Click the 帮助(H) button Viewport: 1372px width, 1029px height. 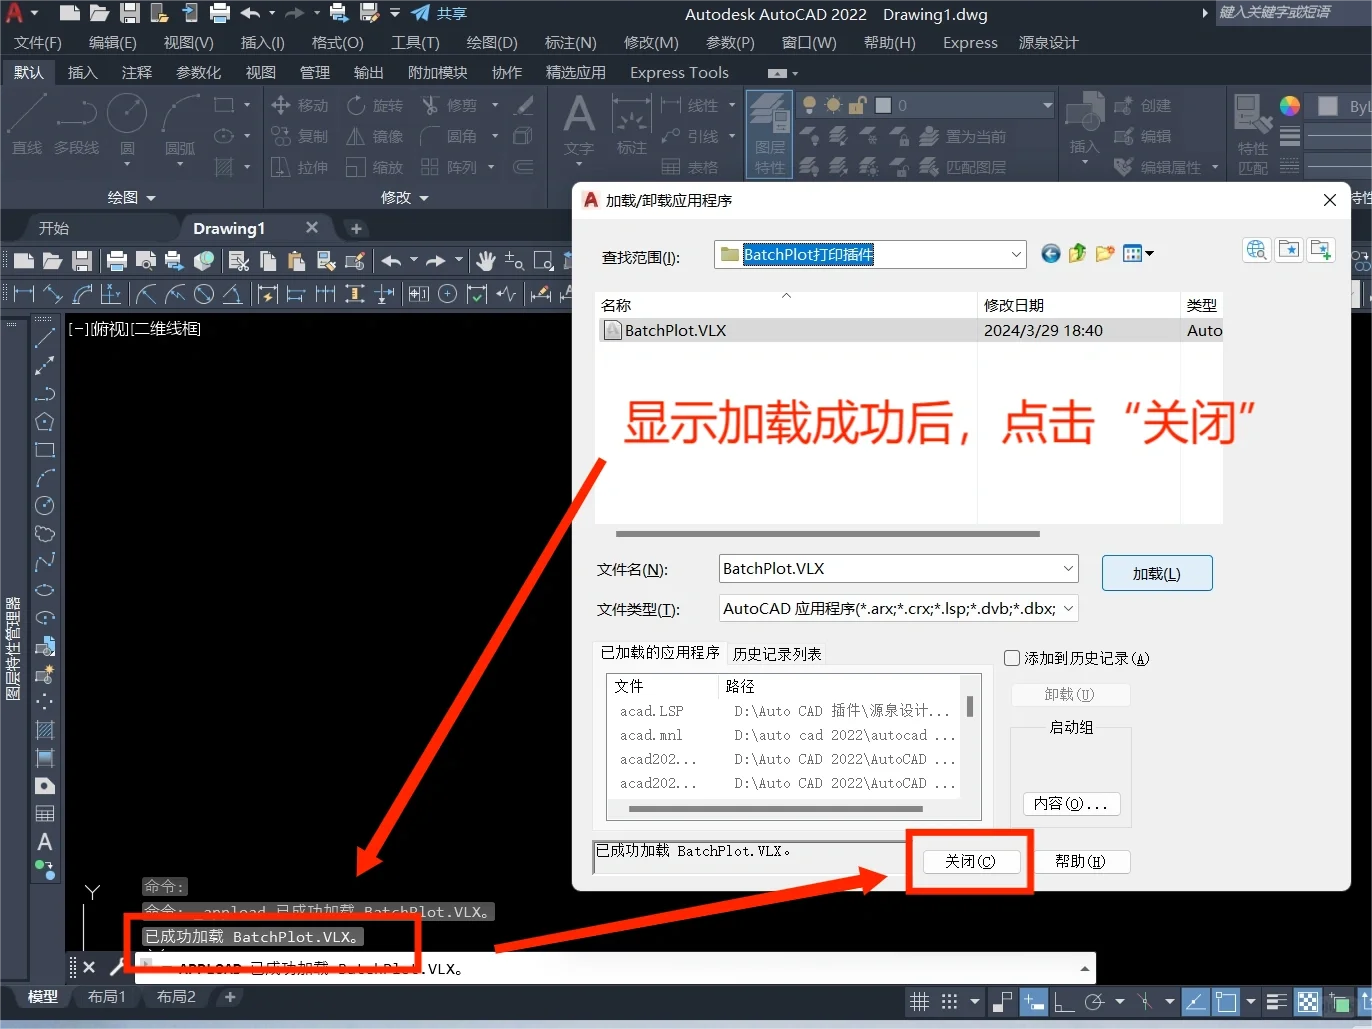click(x=1080, y=861)
